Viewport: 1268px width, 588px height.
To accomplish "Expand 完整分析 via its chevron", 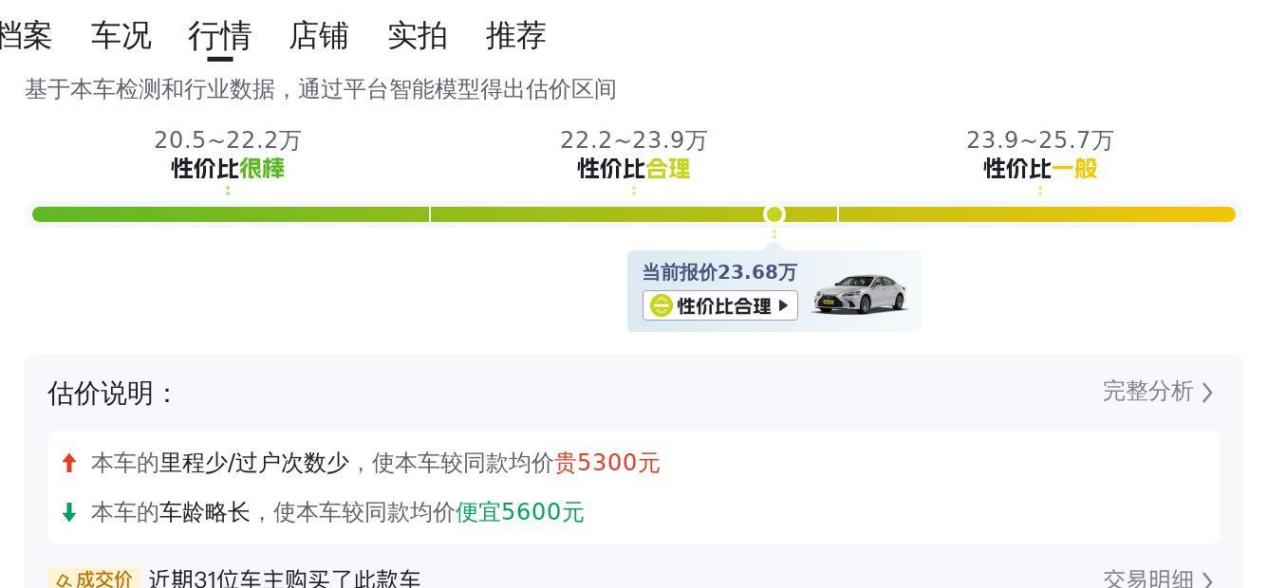I will point(1207,392).
